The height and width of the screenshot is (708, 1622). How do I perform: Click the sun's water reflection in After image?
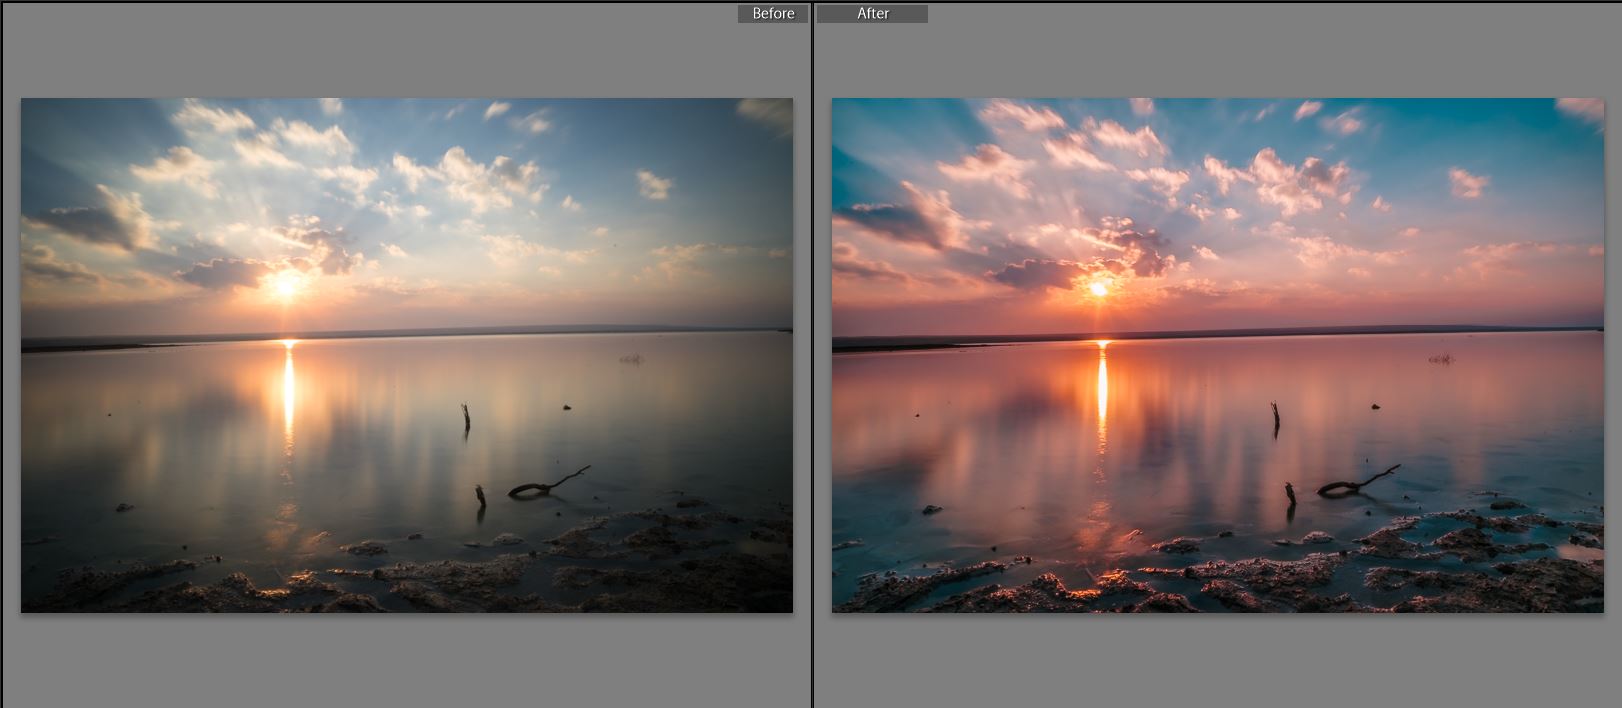coord(1102,390)
